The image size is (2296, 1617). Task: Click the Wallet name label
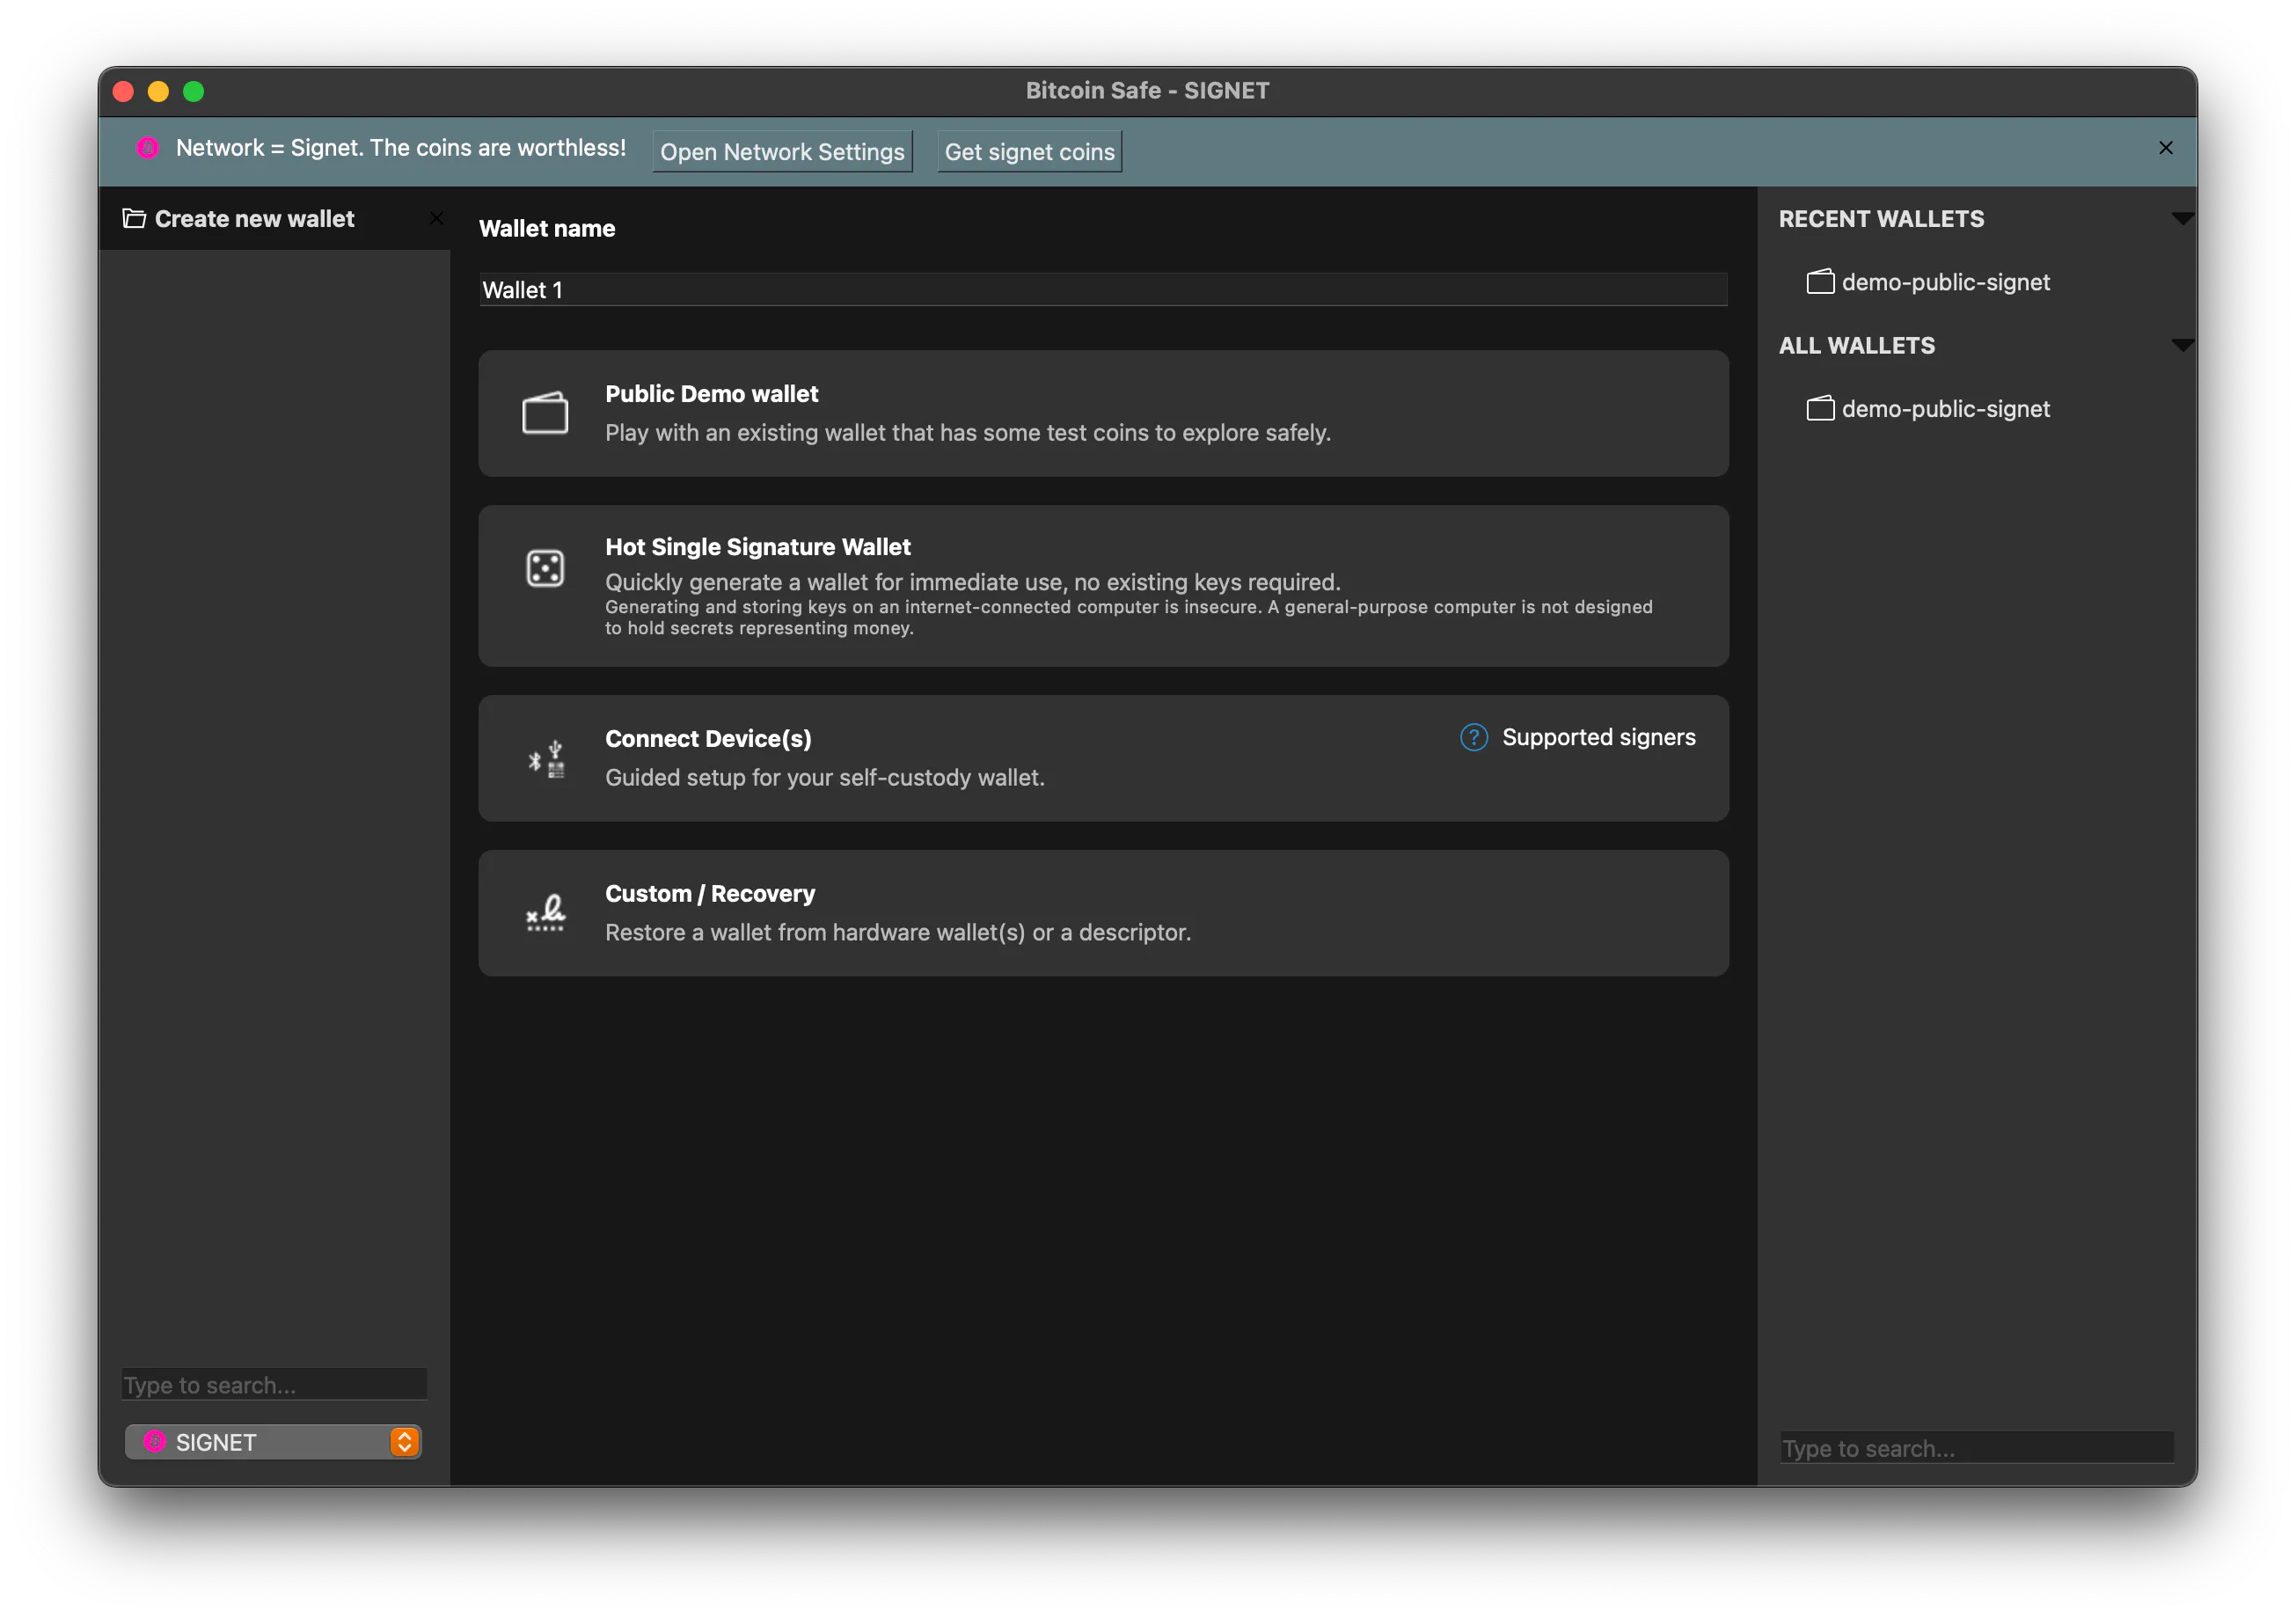tap(547, 228)
